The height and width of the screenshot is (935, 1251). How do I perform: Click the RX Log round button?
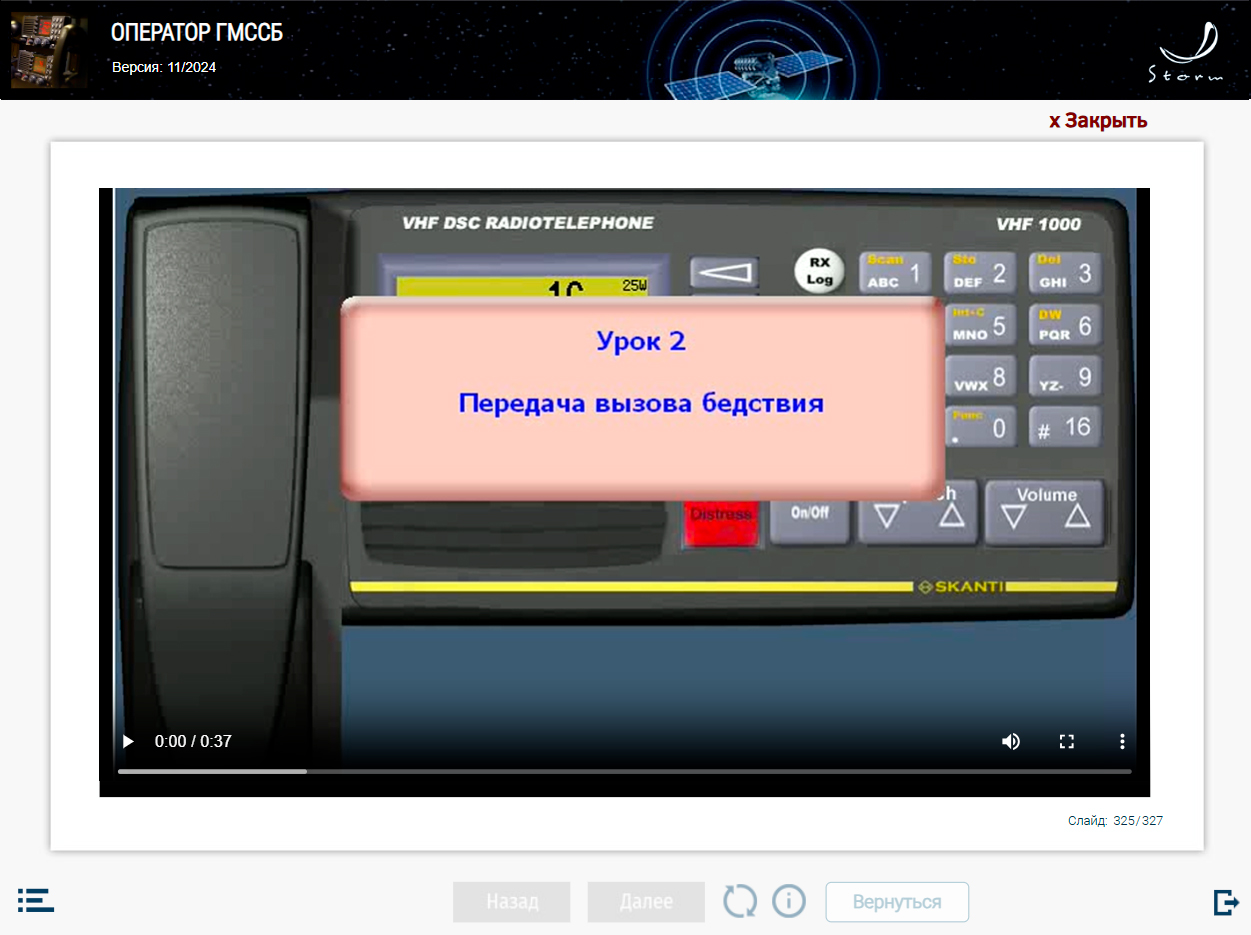[820, 272]
